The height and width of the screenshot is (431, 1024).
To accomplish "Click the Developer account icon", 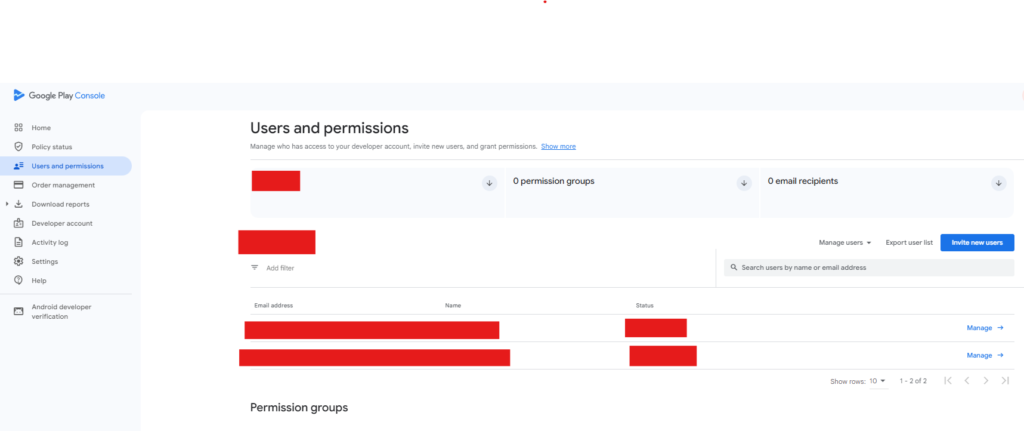I will [x=19, y=223].
